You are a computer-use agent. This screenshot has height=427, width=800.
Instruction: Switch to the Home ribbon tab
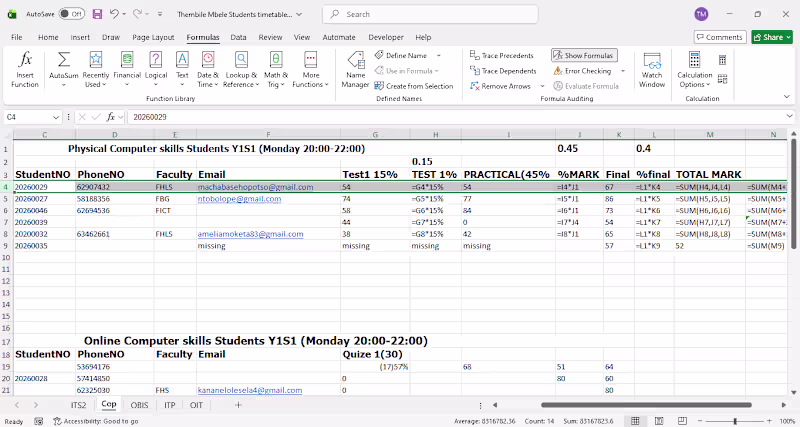tap(48, 37)
